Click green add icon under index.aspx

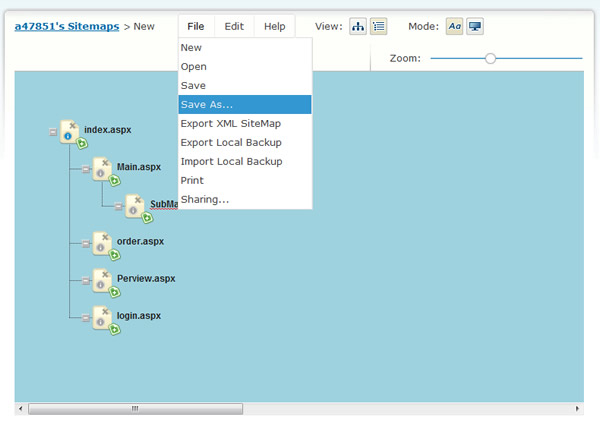click(81, 144)
